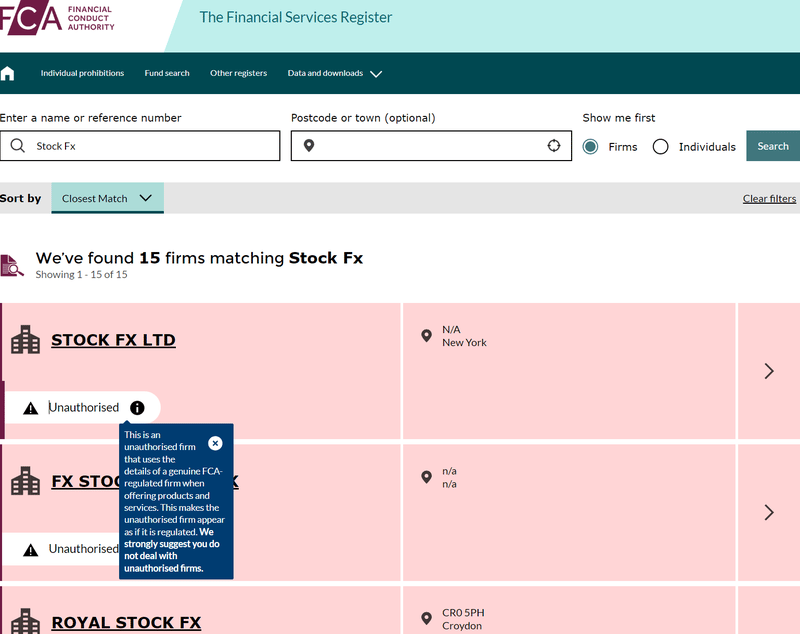Open Fund search page
Viewport: 800px width, 634px height.
click(167, 73)
